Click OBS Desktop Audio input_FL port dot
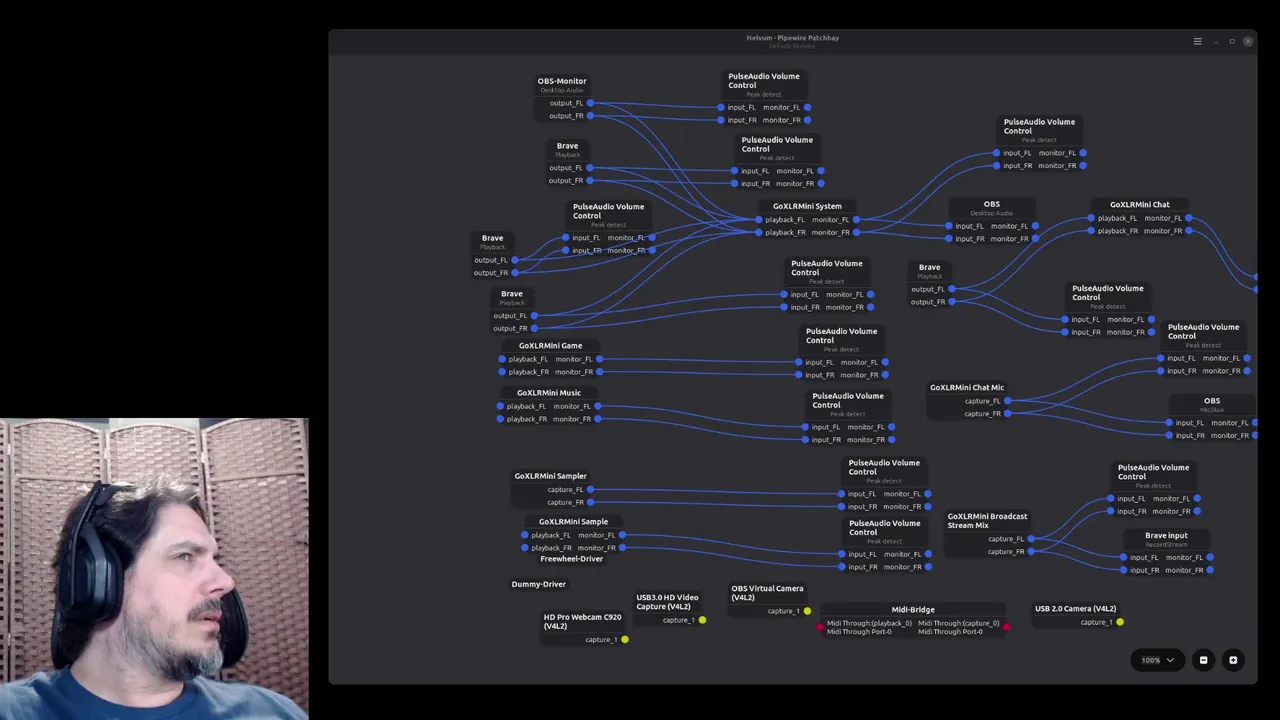Image resolution: width=1280 pixels, height=720 pixels. pos(948,226)
